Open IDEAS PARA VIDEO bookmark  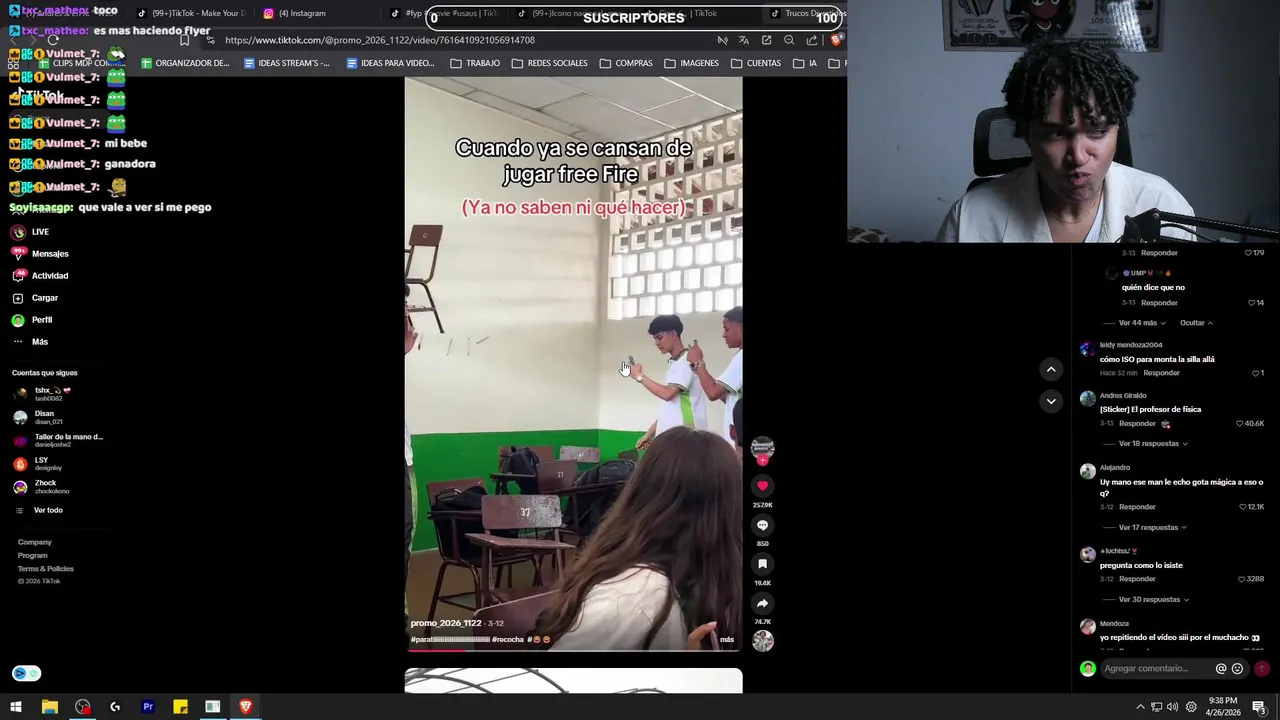click(x=390, y=63)
